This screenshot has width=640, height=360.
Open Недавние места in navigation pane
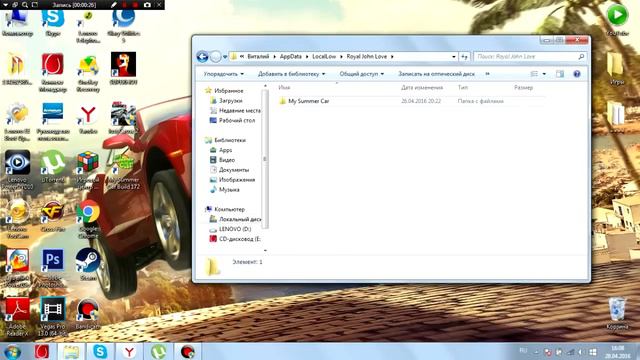pos(240,110)
